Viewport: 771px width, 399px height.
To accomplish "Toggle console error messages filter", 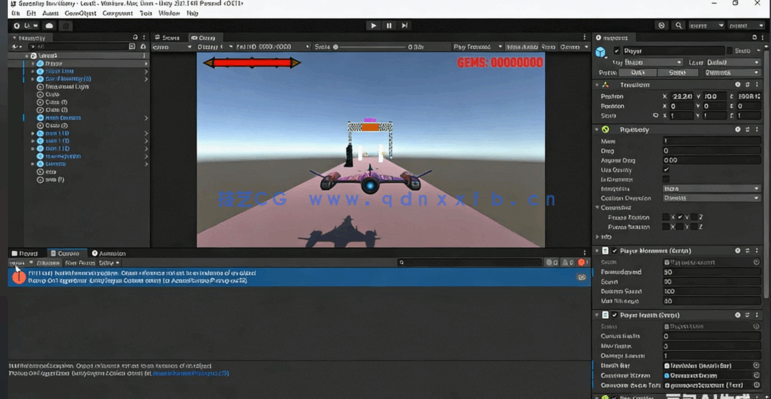I will tap(583, 263).
